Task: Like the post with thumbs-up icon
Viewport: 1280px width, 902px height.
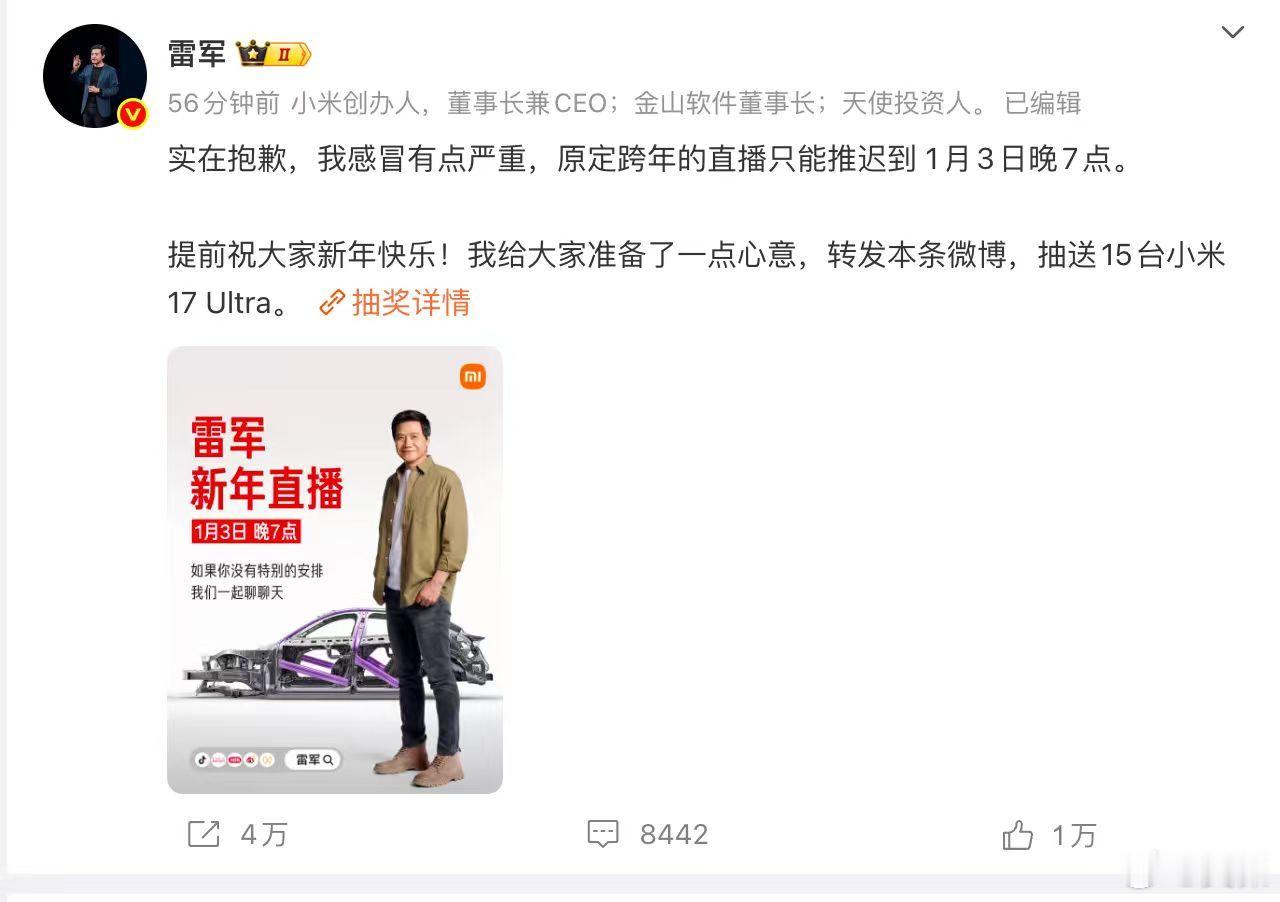Action: [1017, 834]
